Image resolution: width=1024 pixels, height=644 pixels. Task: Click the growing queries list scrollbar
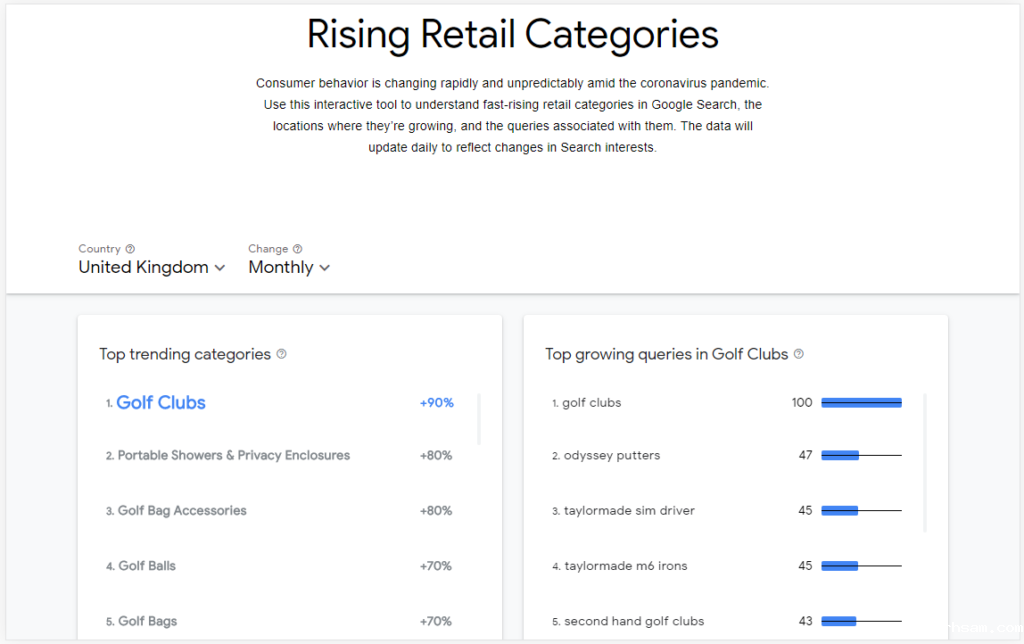coord(925,462)
